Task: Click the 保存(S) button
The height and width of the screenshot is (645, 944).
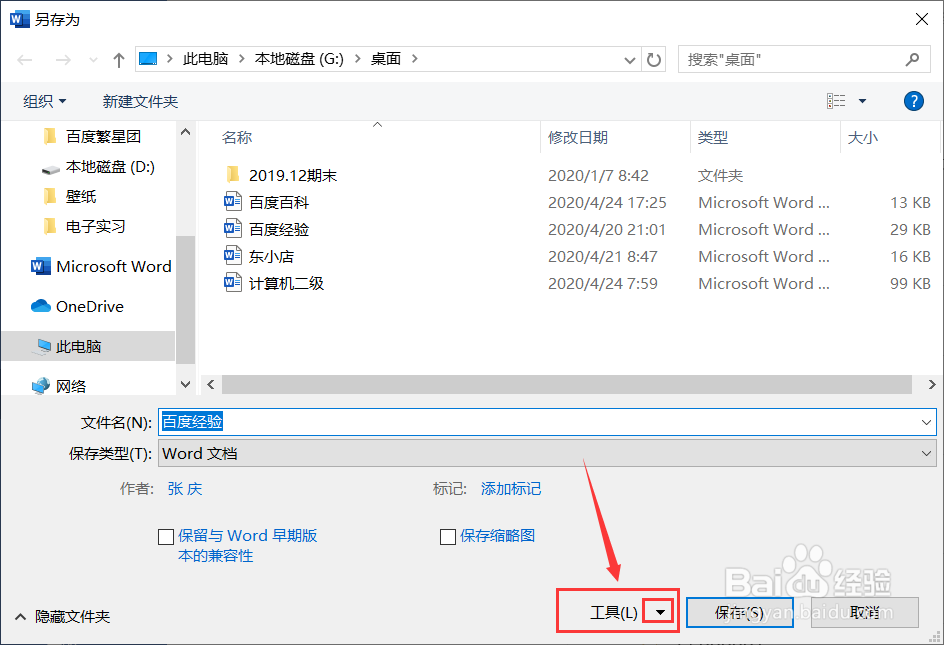Action: click(x=739, y=612)
